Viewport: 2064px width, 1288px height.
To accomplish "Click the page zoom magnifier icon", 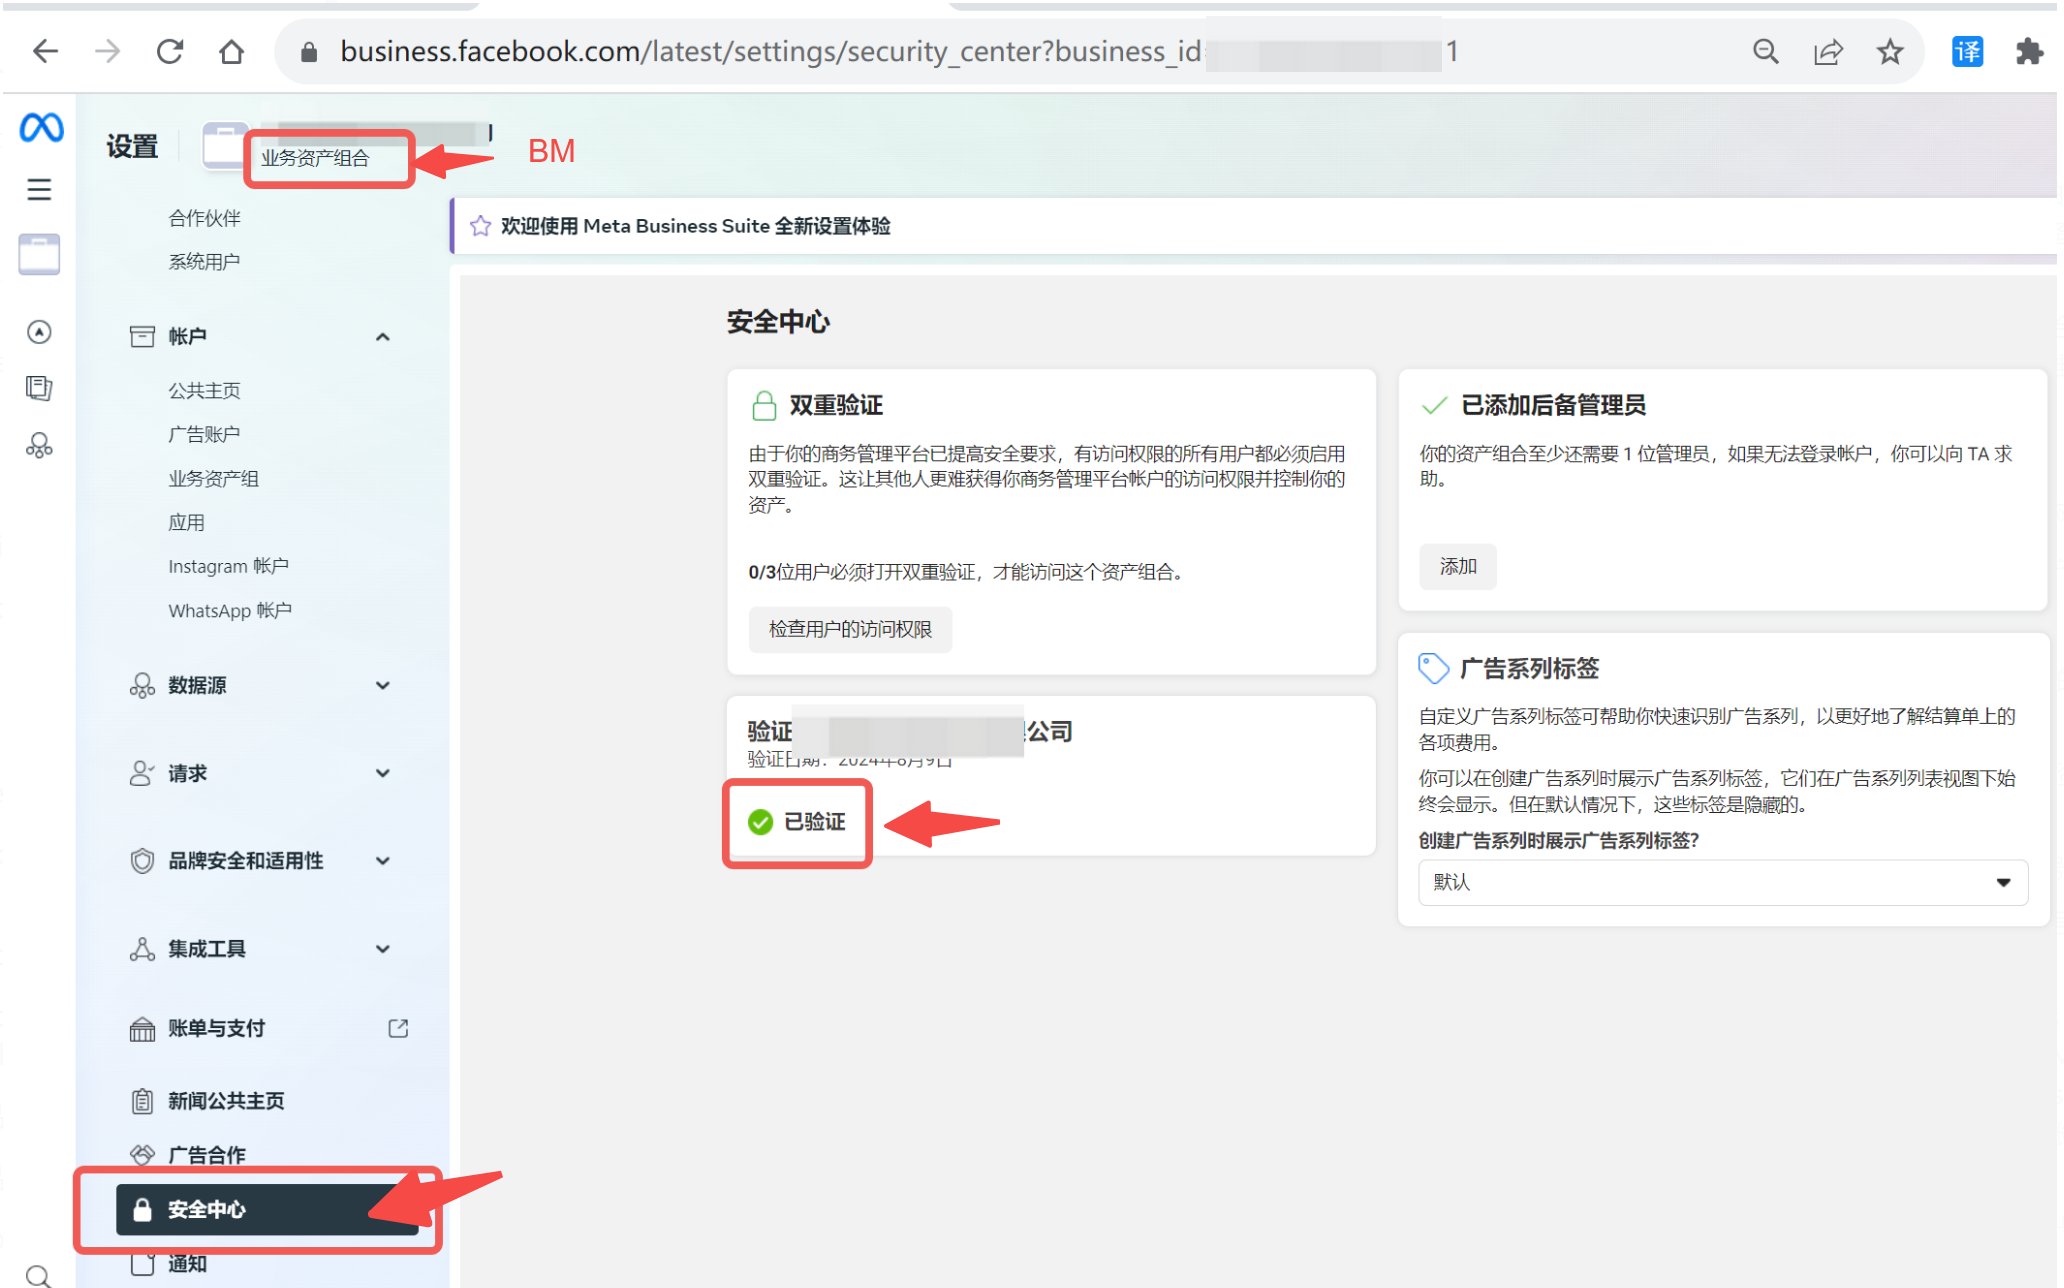I will (1765, 51).
